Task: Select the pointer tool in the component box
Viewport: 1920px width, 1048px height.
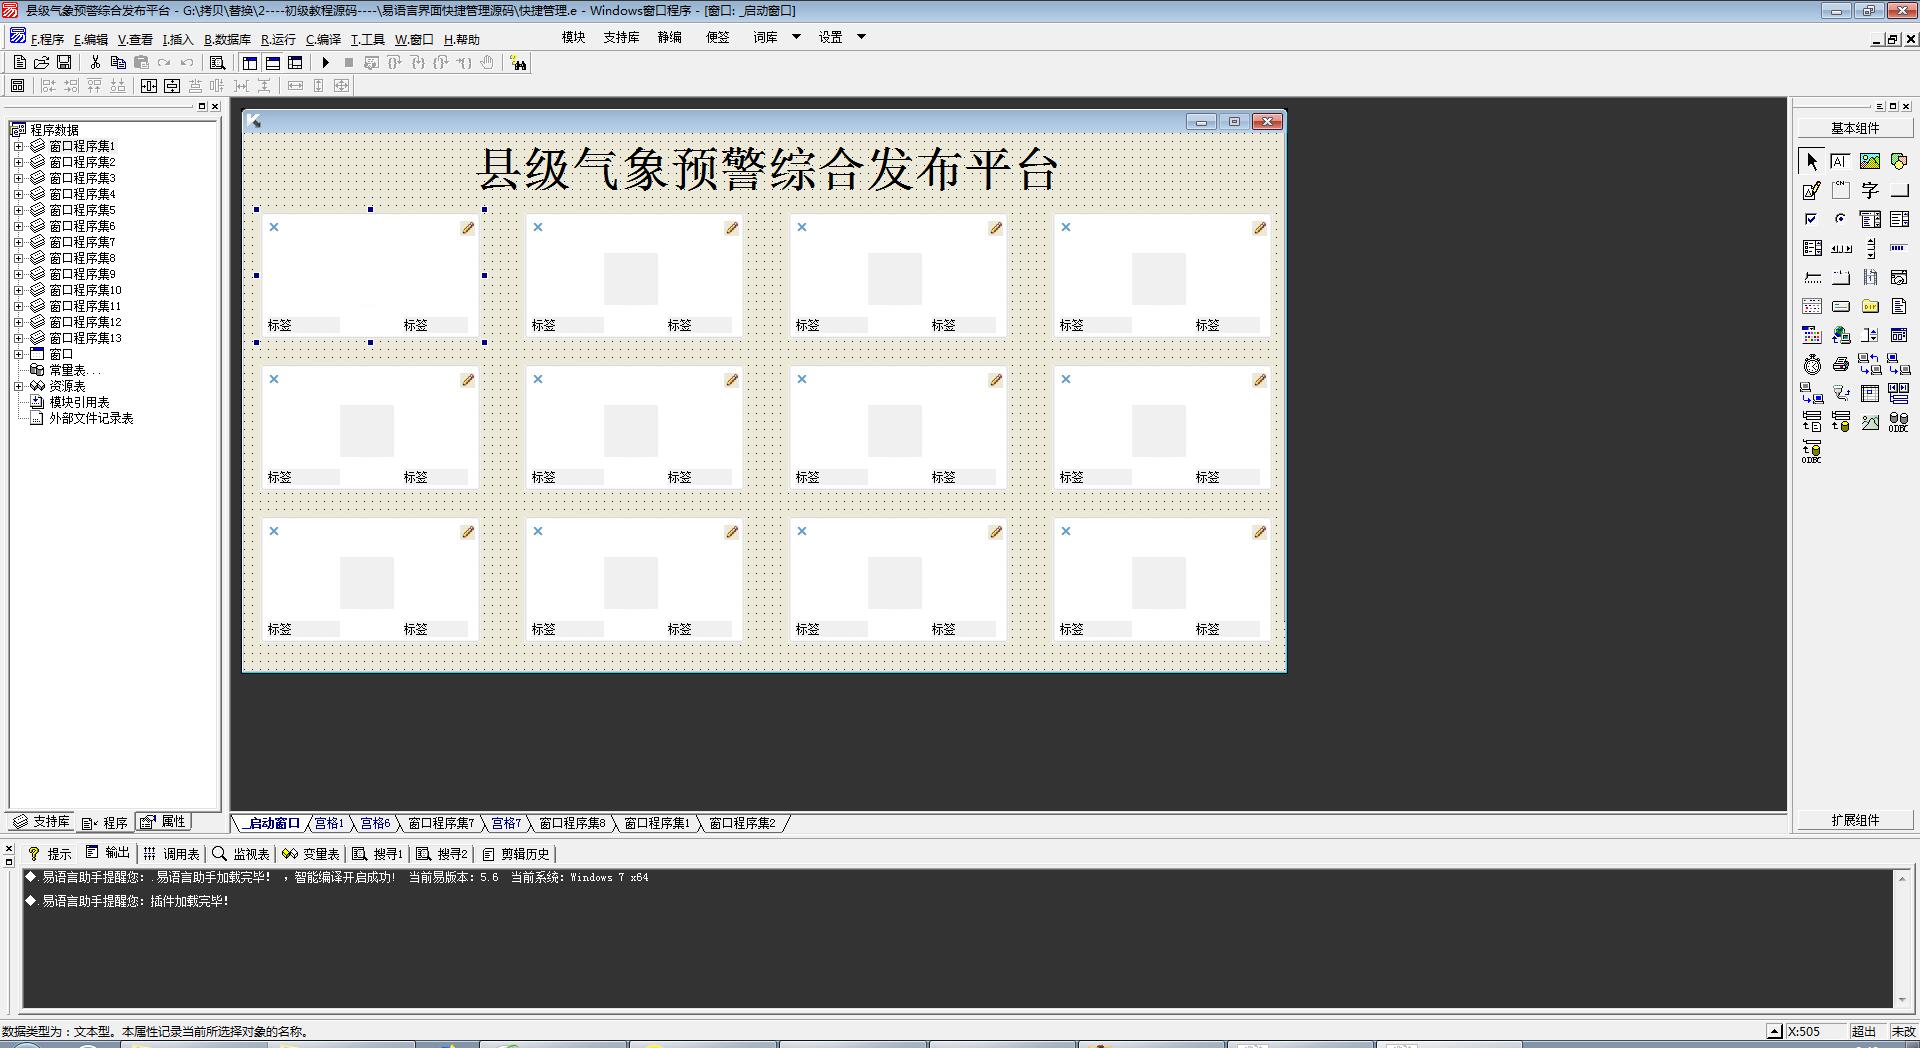Action: click(x=1811, y=161)
